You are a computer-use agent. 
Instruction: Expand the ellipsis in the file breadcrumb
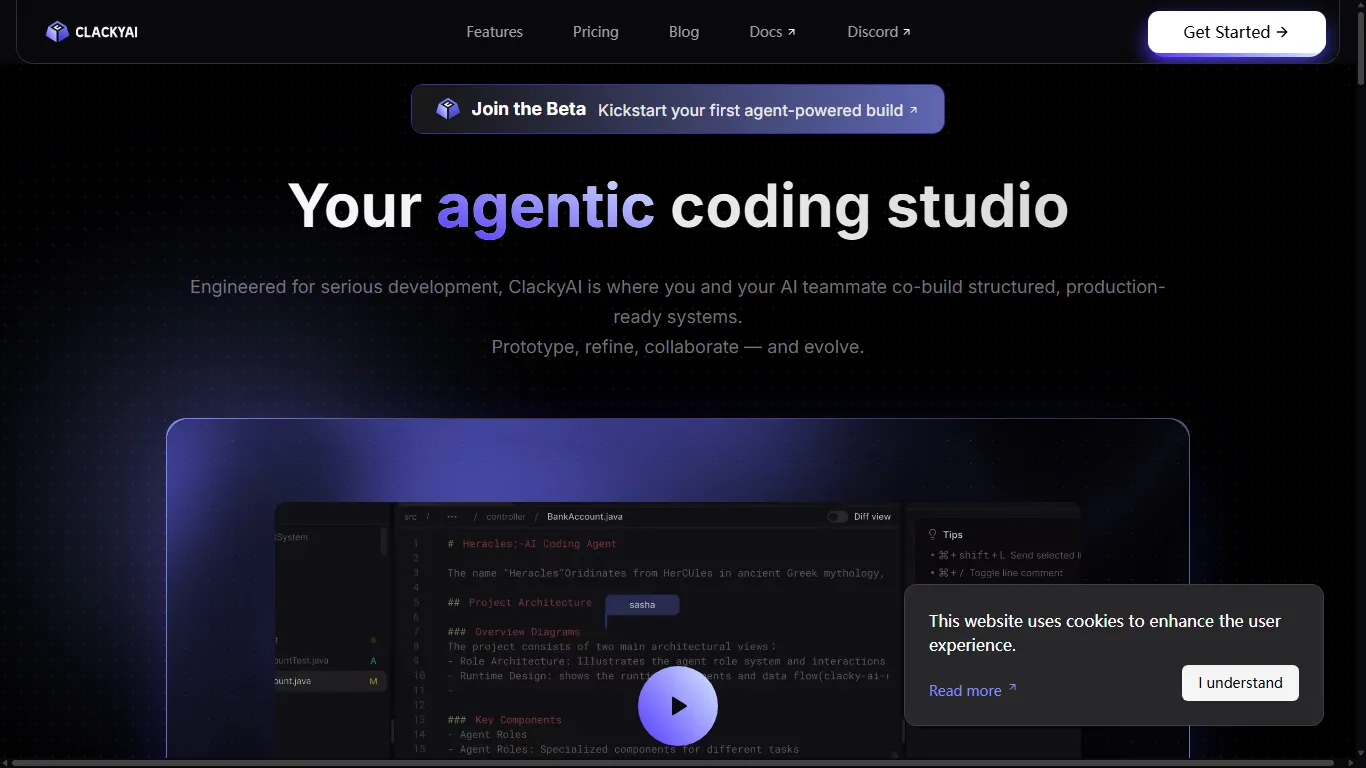click(452, 517)
